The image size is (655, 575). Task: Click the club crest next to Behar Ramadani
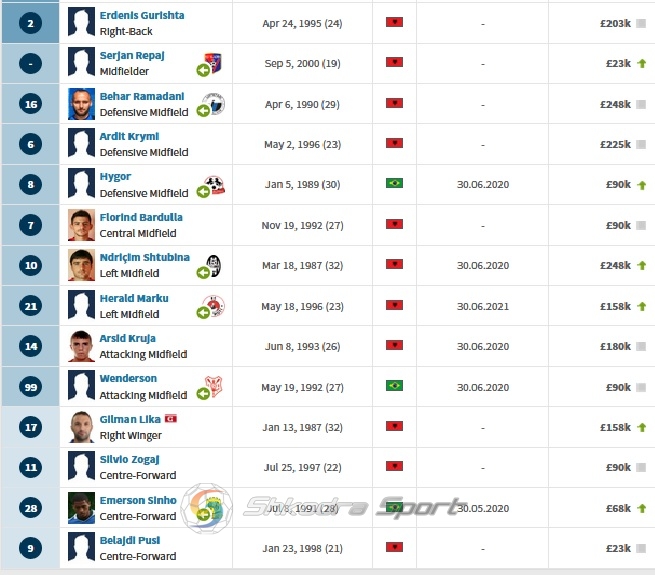(x=214, y=104)
